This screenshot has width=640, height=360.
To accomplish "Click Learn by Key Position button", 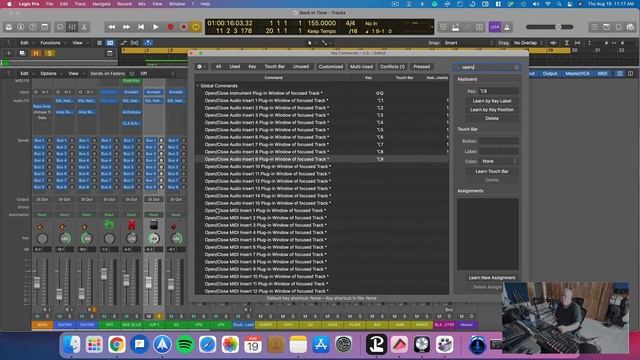I will 492,110.
